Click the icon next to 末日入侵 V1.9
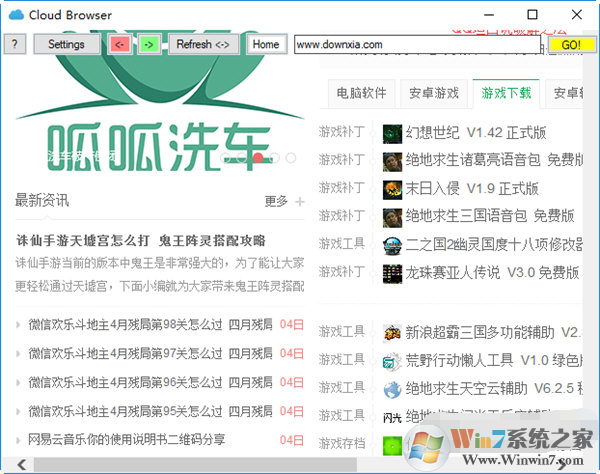Image resolution: width=600 pixels, height=474 pixels. pyautogui.click(x=392, y=190)
